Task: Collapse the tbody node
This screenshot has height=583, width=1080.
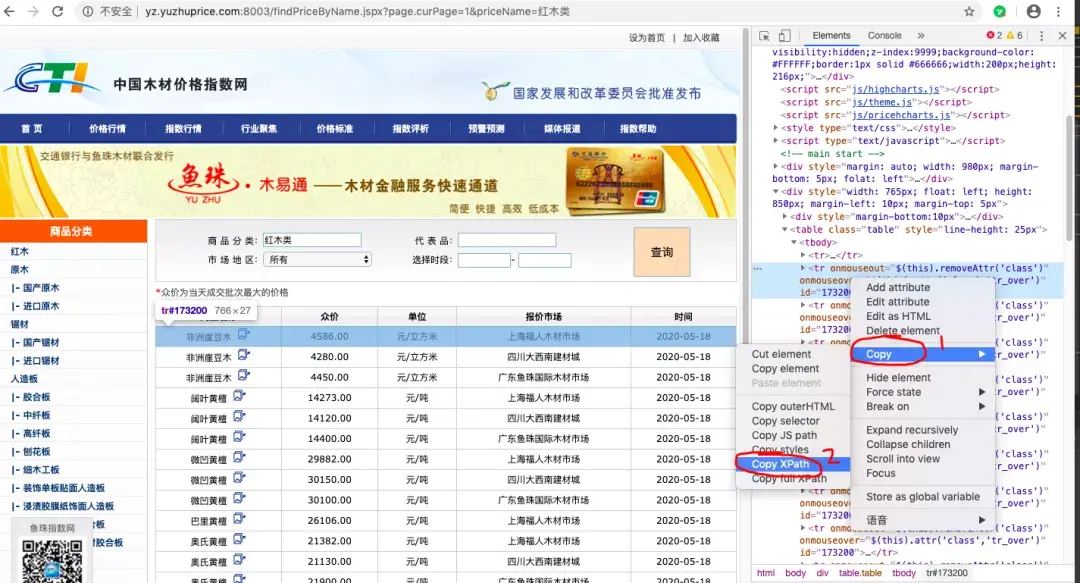Action: (794, 243)
